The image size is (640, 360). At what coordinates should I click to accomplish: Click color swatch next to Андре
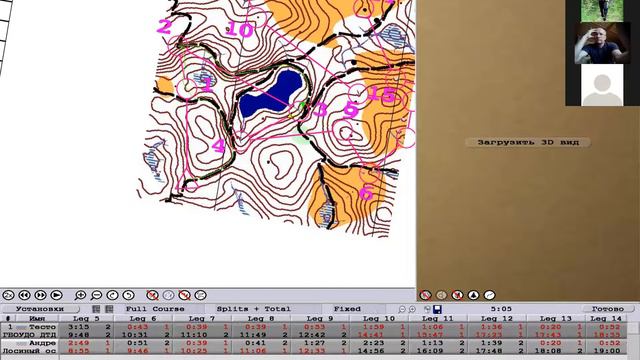[21, 343]
